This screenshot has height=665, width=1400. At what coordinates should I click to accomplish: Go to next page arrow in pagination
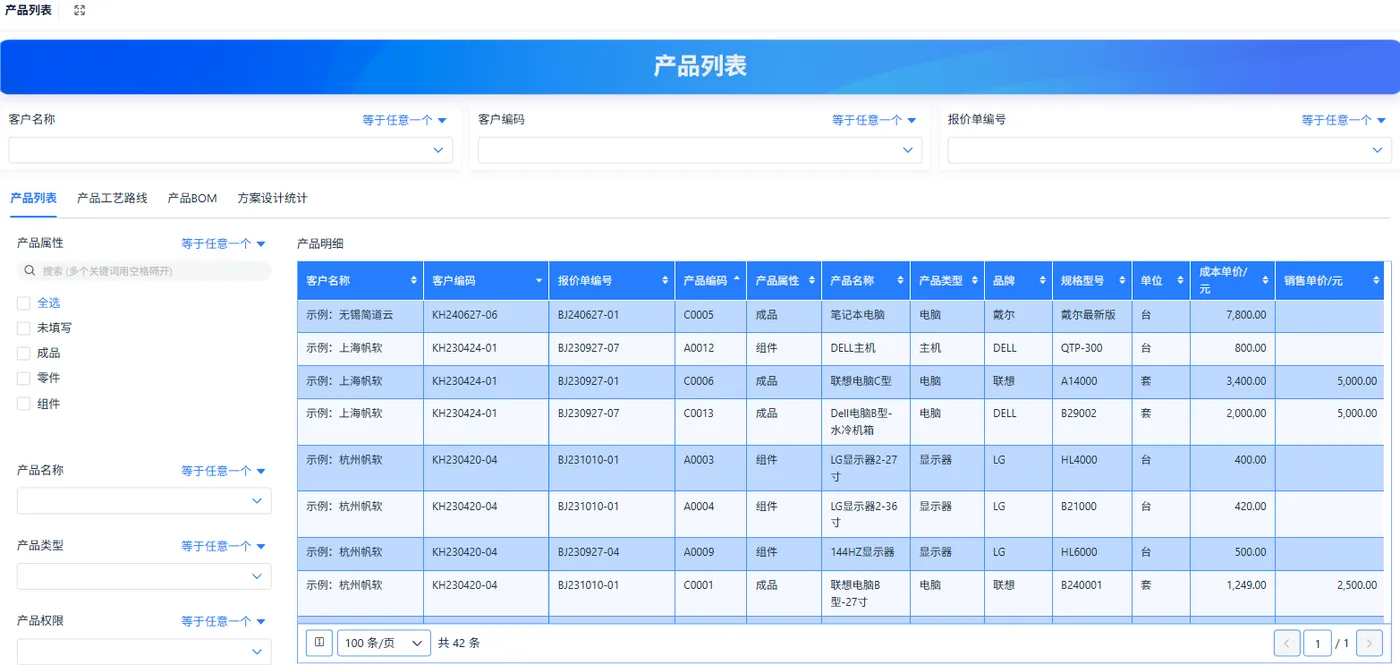click(x=1370, y=643)
